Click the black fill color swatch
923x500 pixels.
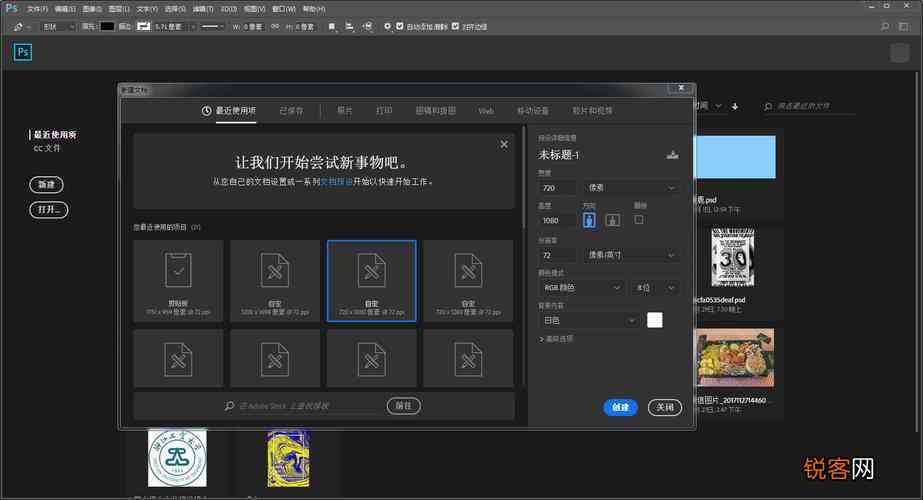click(107, 27)
